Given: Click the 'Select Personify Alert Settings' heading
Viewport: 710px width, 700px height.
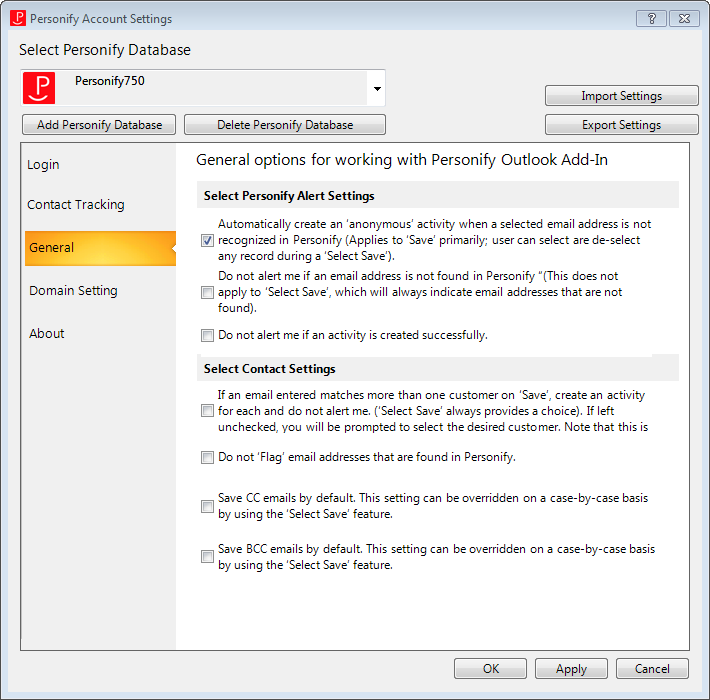Looking at the screenshot, I should pyautogui.click(x=289, y=196).
